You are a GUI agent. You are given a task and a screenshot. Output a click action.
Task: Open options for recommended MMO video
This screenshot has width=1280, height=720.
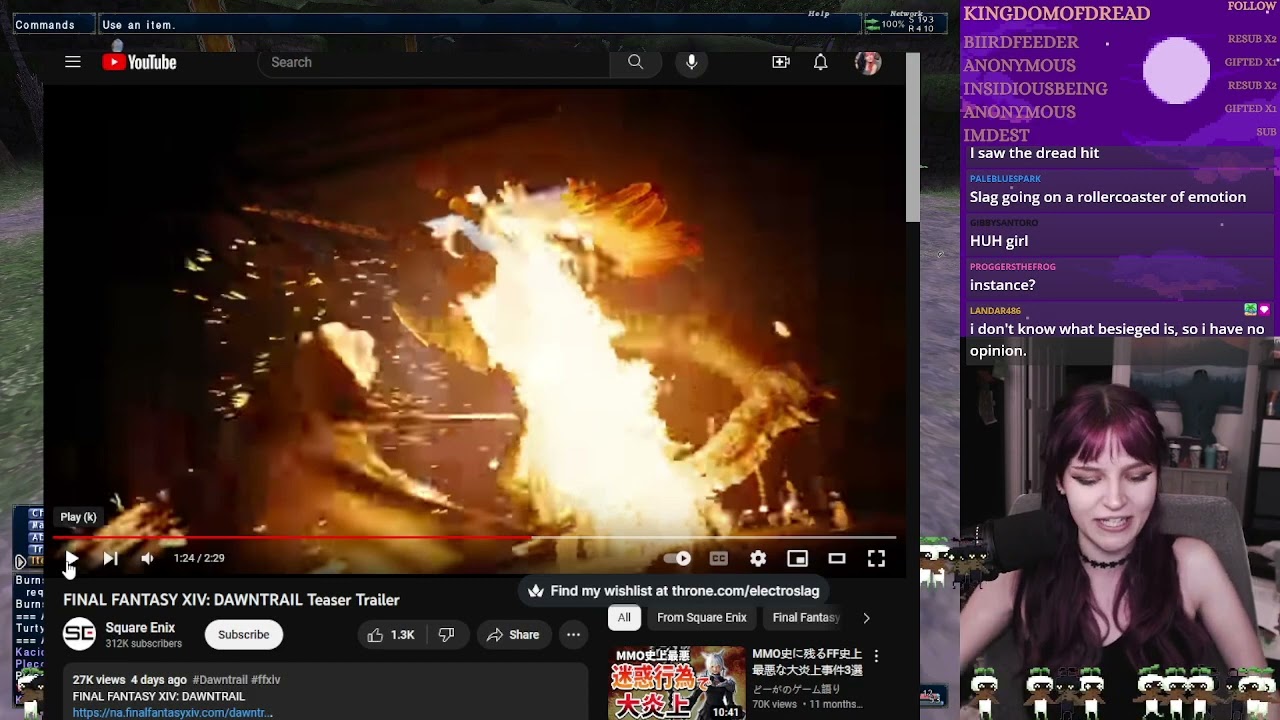[x=876, y=656]
